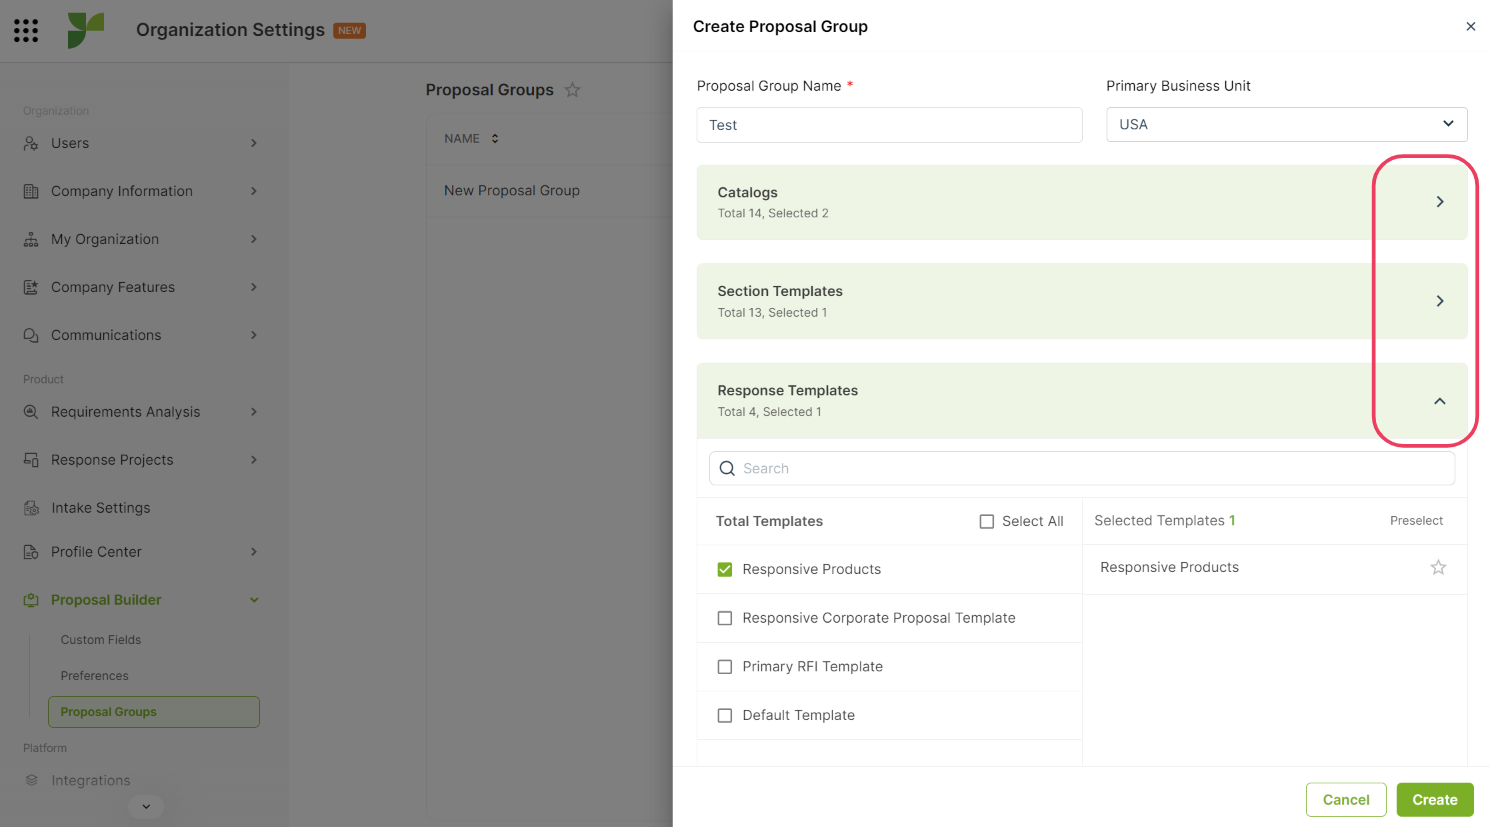
Task: Expand the My Organization arrow
Action: click(x=254, y=239)
